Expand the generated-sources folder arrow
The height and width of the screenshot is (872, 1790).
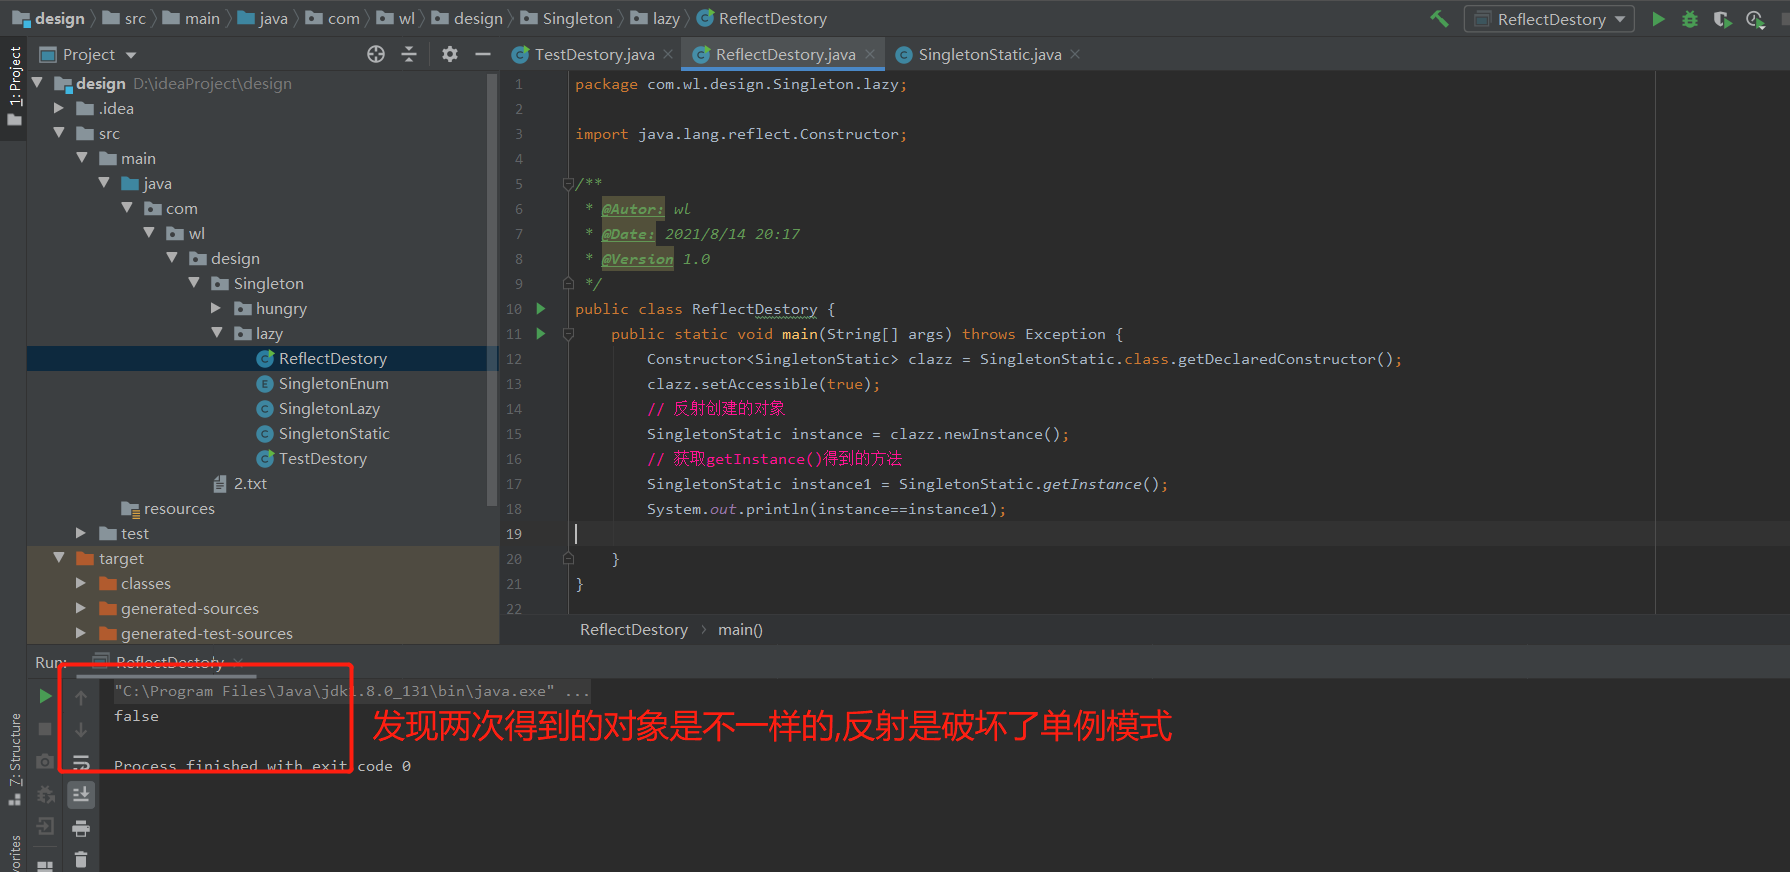click(x=81, y=608)
